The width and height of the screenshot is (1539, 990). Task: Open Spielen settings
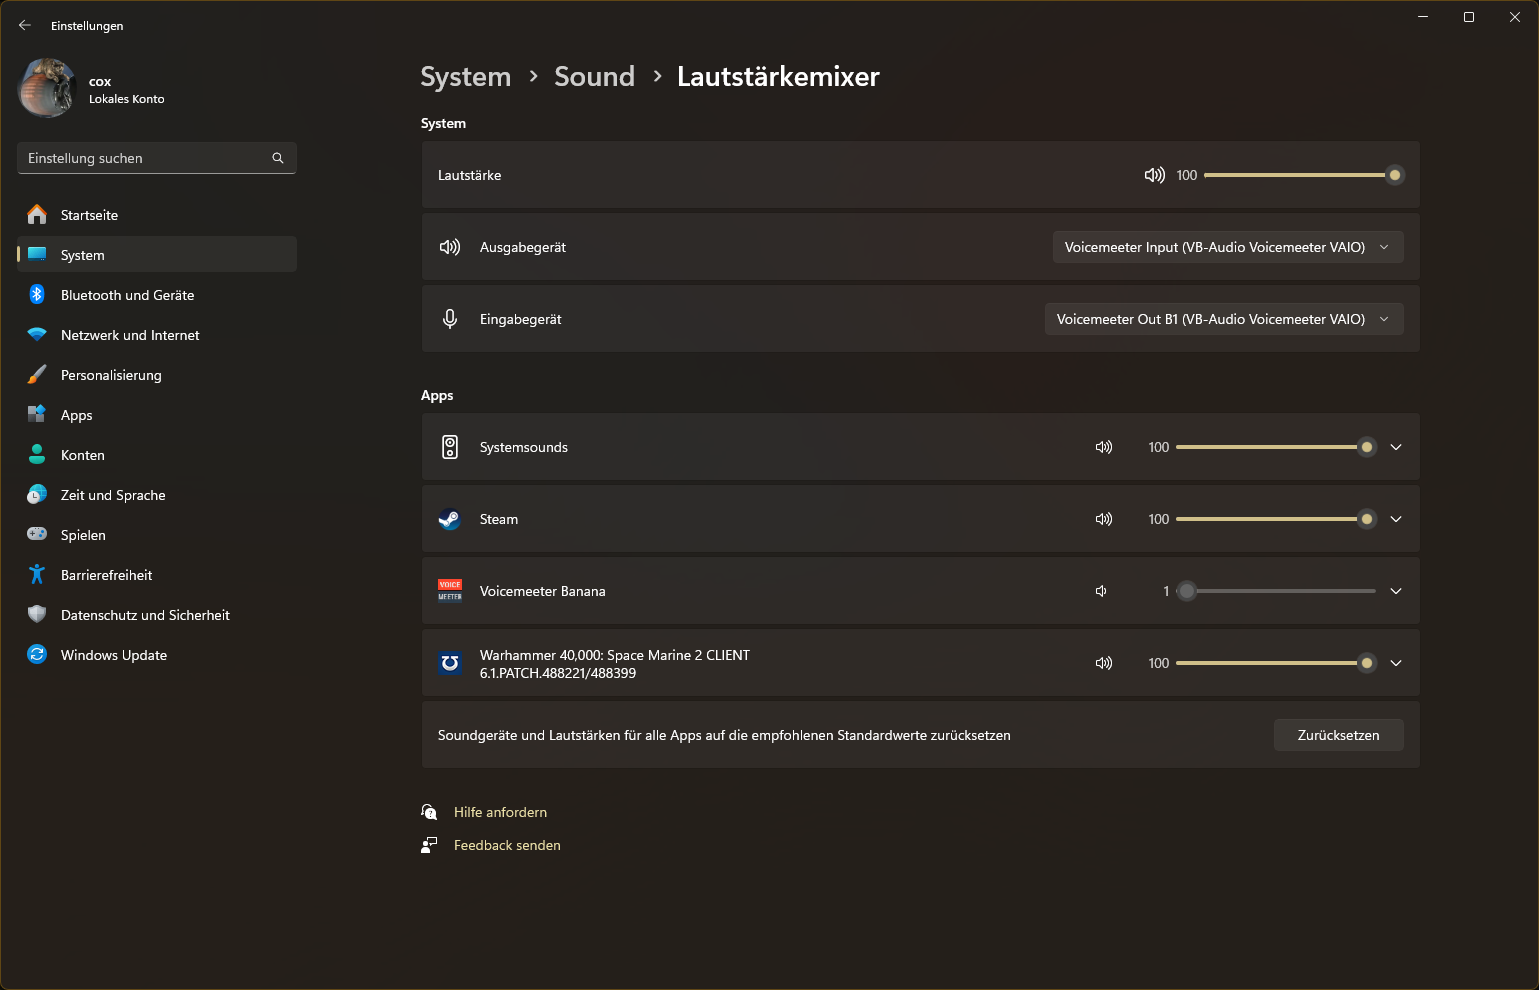157,535
